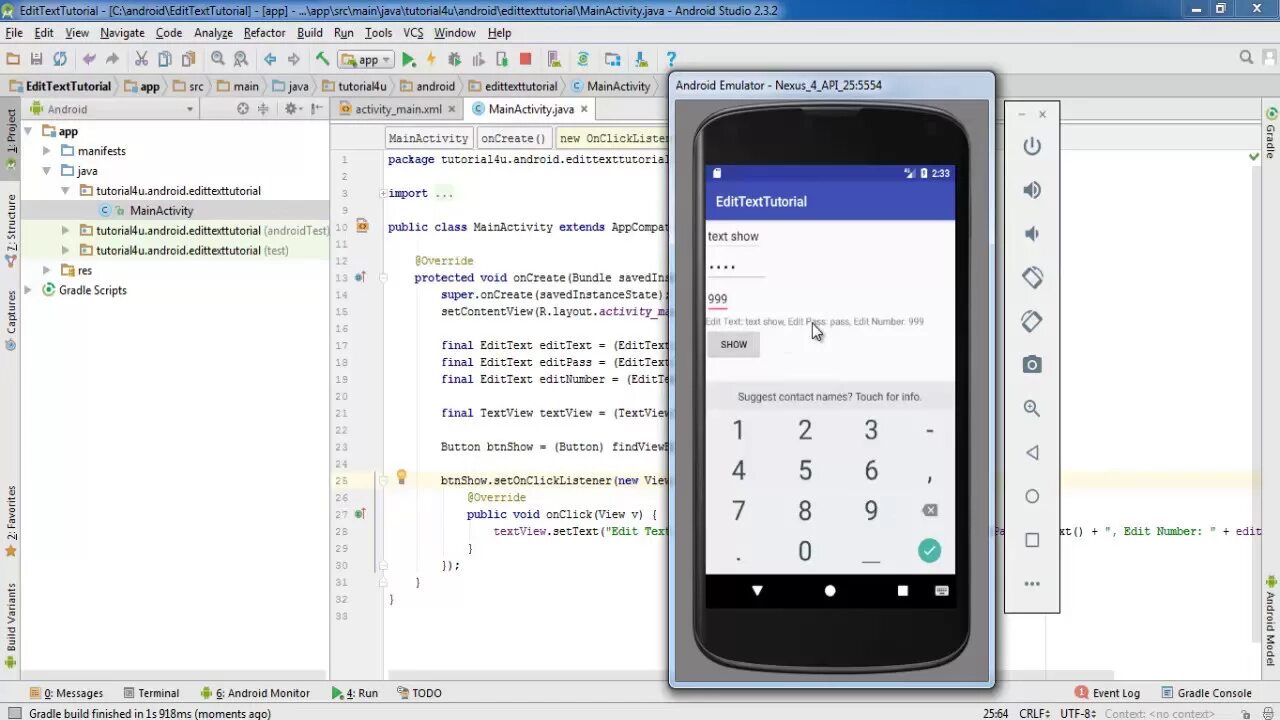Click the Apply Changes lightning icon
This screenshot has width=1280, height=720.
tap(431, 59)
